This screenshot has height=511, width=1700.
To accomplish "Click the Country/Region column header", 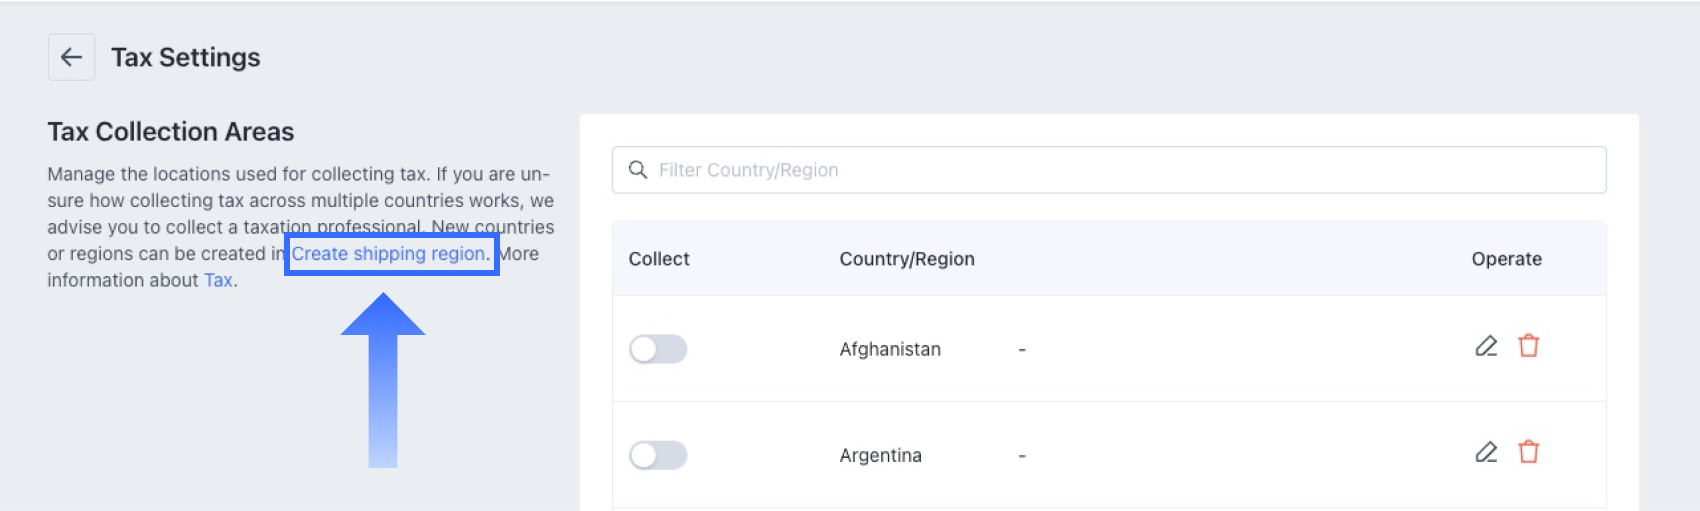I will coord(907,259).
